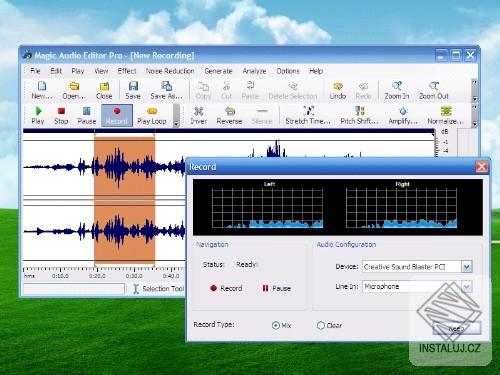The width and height of the screenshot is (500, 375).
Task: Click the highlighted Record toolbar button
Action: 117,115
